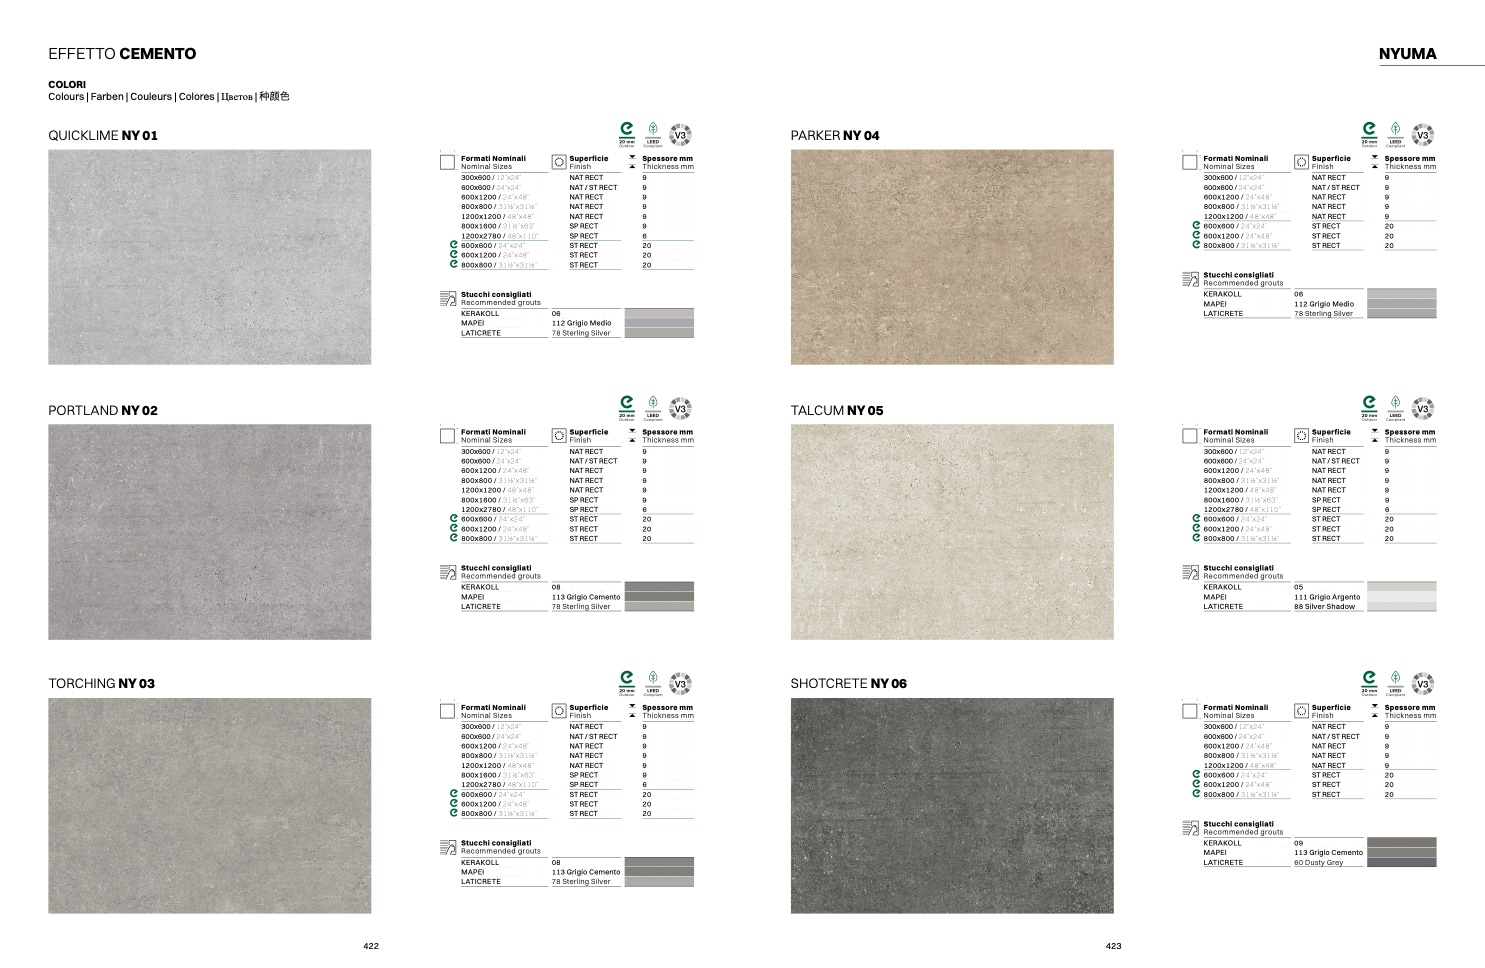Click page number 423
This screenshot has height=968, width=1485.
[x=1113, y=946]
